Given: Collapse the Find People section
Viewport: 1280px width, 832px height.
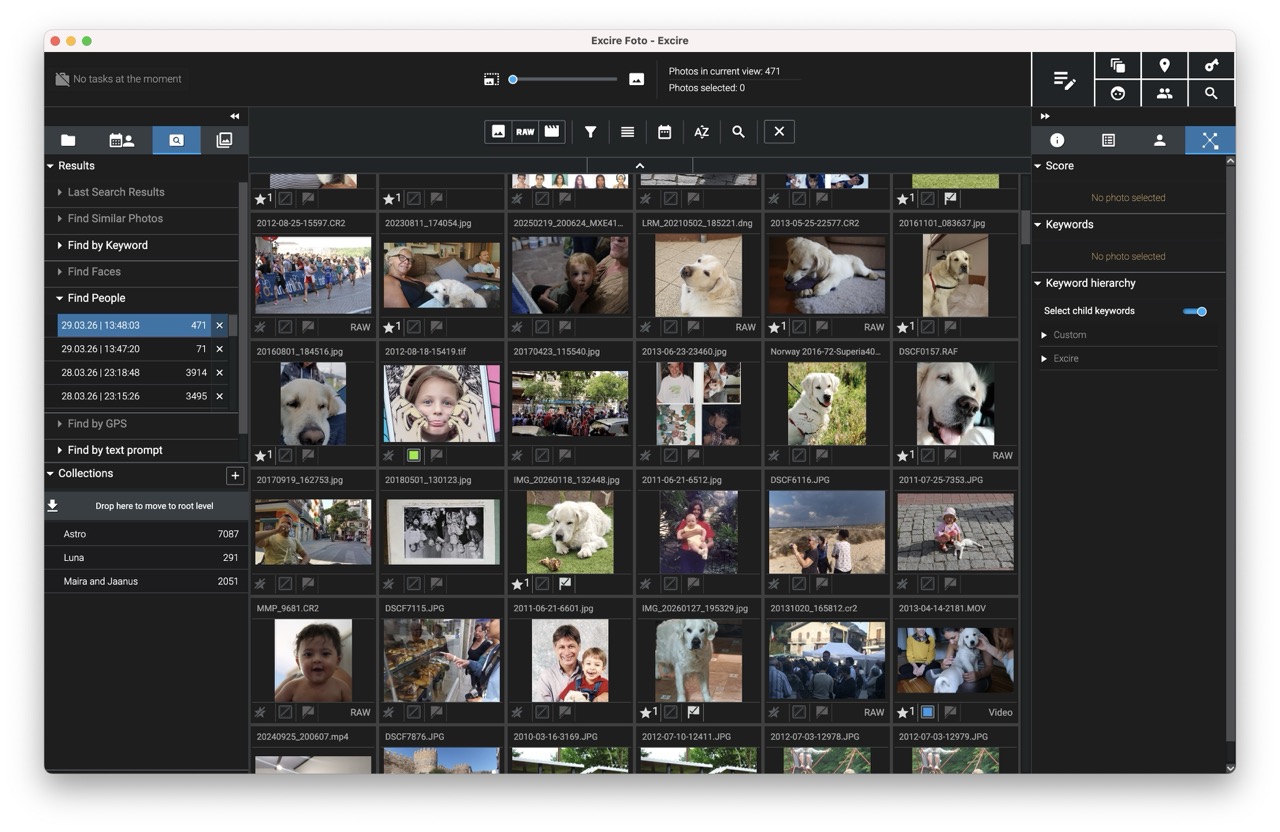Looking at the screenshot, I should point(60,298).
